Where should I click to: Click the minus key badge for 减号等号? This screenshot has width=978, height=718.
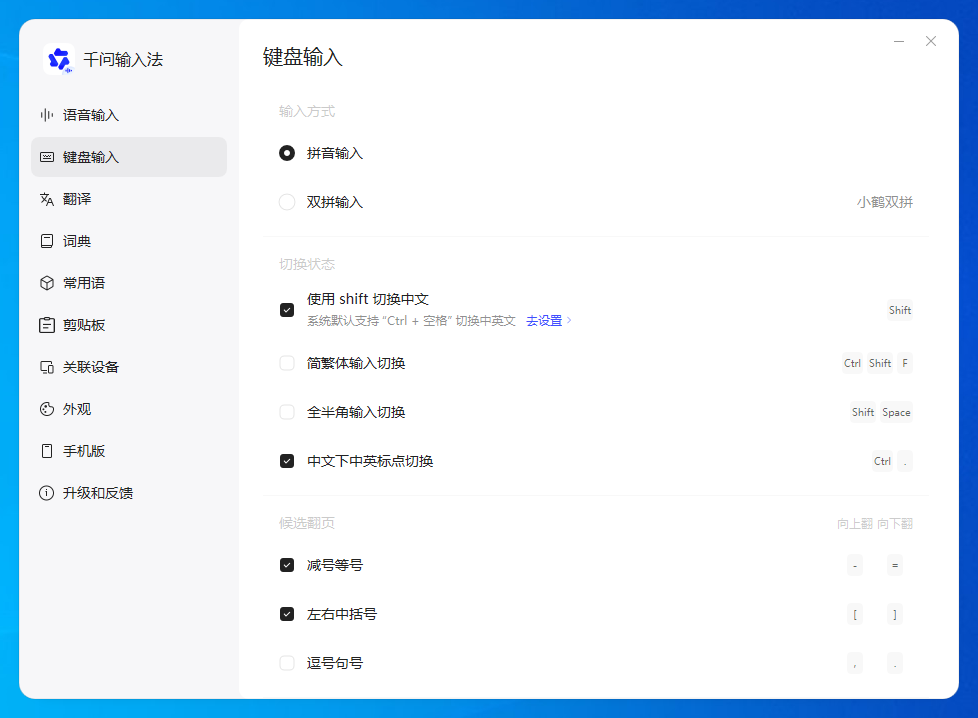click(855, 565)
